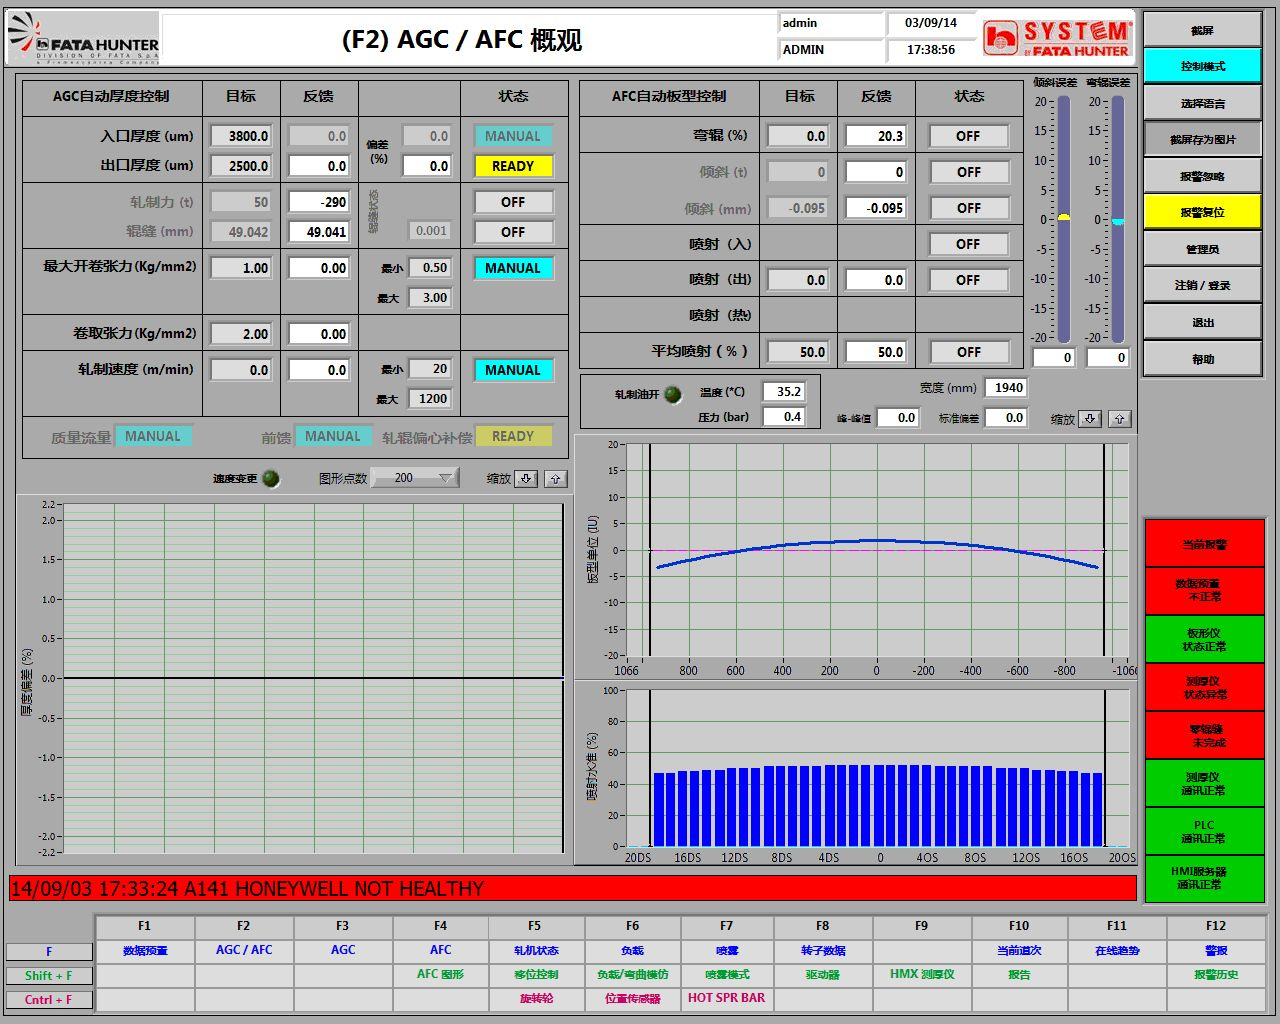Open the 图形点数 dropdown showing 200
Screen dimensions: 1280x1024
click(415, 478)
